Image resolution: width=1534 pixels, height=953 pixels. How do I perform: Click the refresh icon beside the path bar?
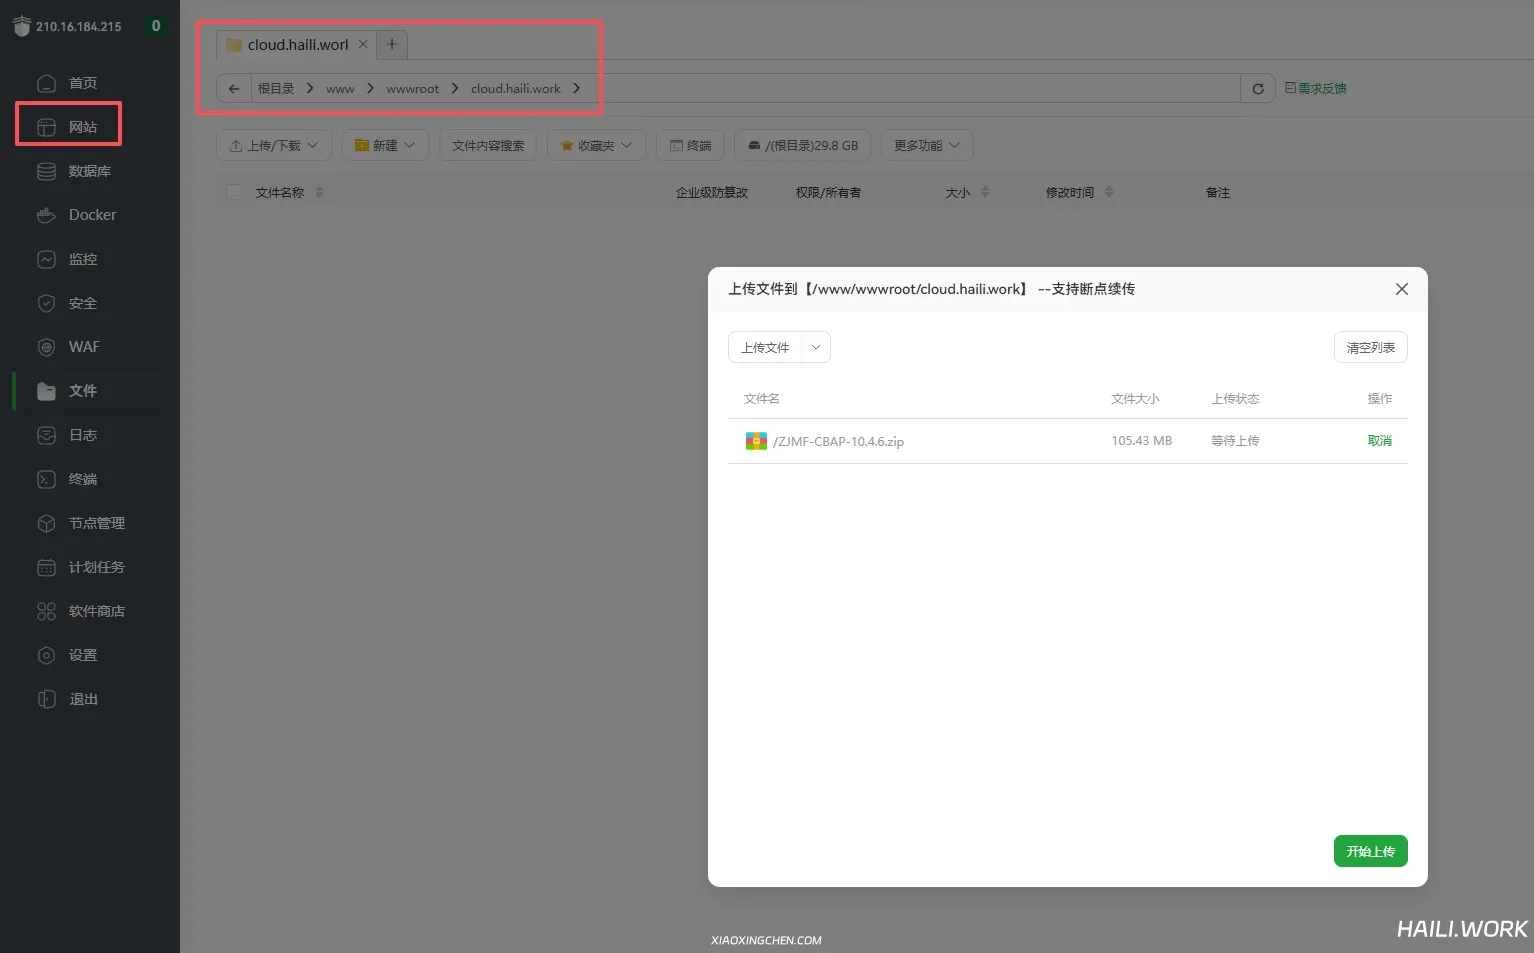coord(1257,89)
